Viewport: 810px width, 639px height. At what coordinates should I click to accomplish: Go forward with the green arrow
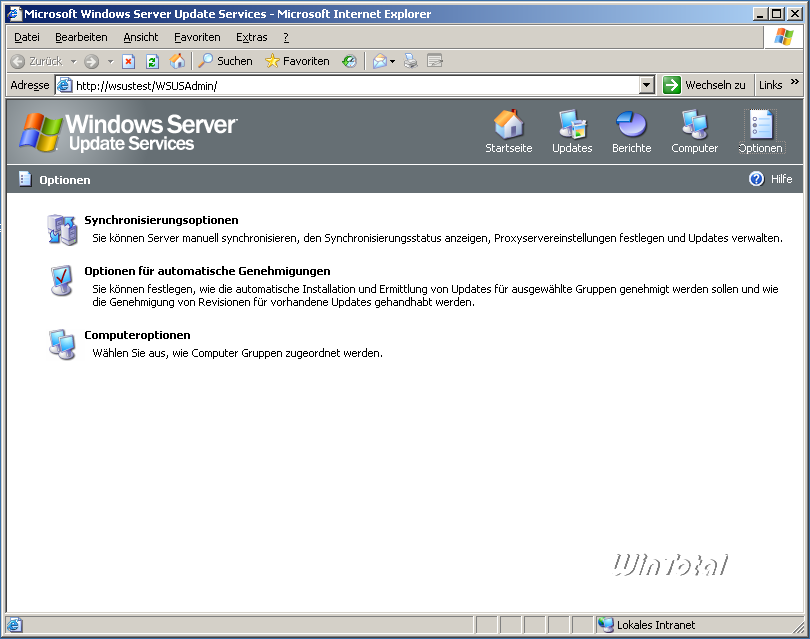(91, 61)
